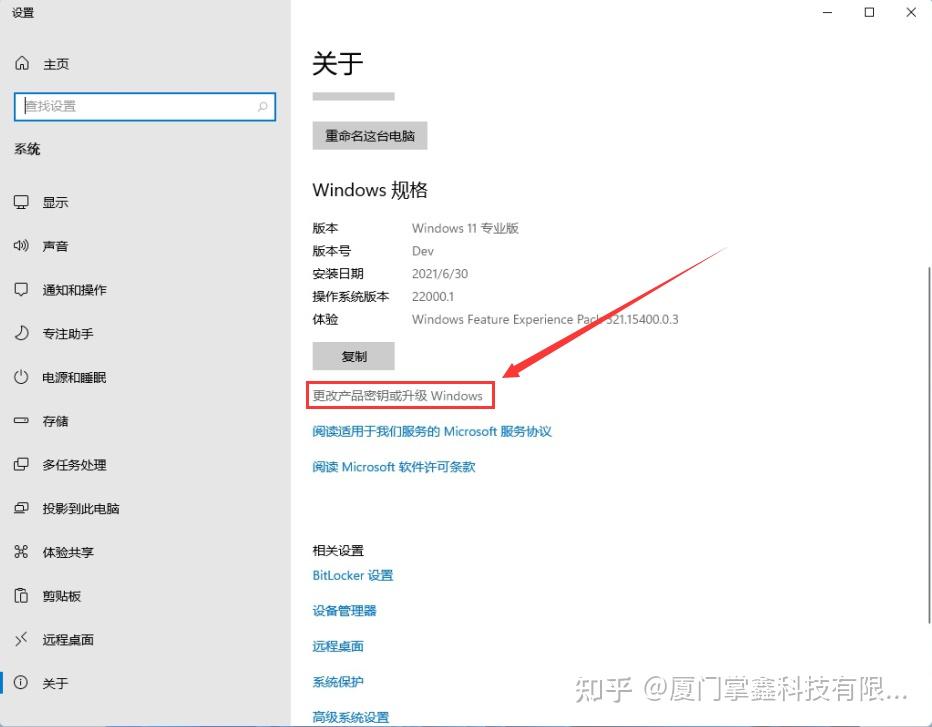Open 设备管理器 link
The width and height of the screenshot is (932, 727).
coord(345,610)
